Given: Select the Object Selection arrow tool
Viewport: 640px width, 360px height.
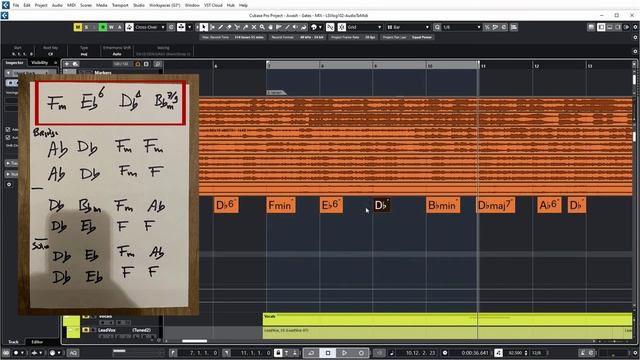Looking at the screenshot, I should click(204, 27).
